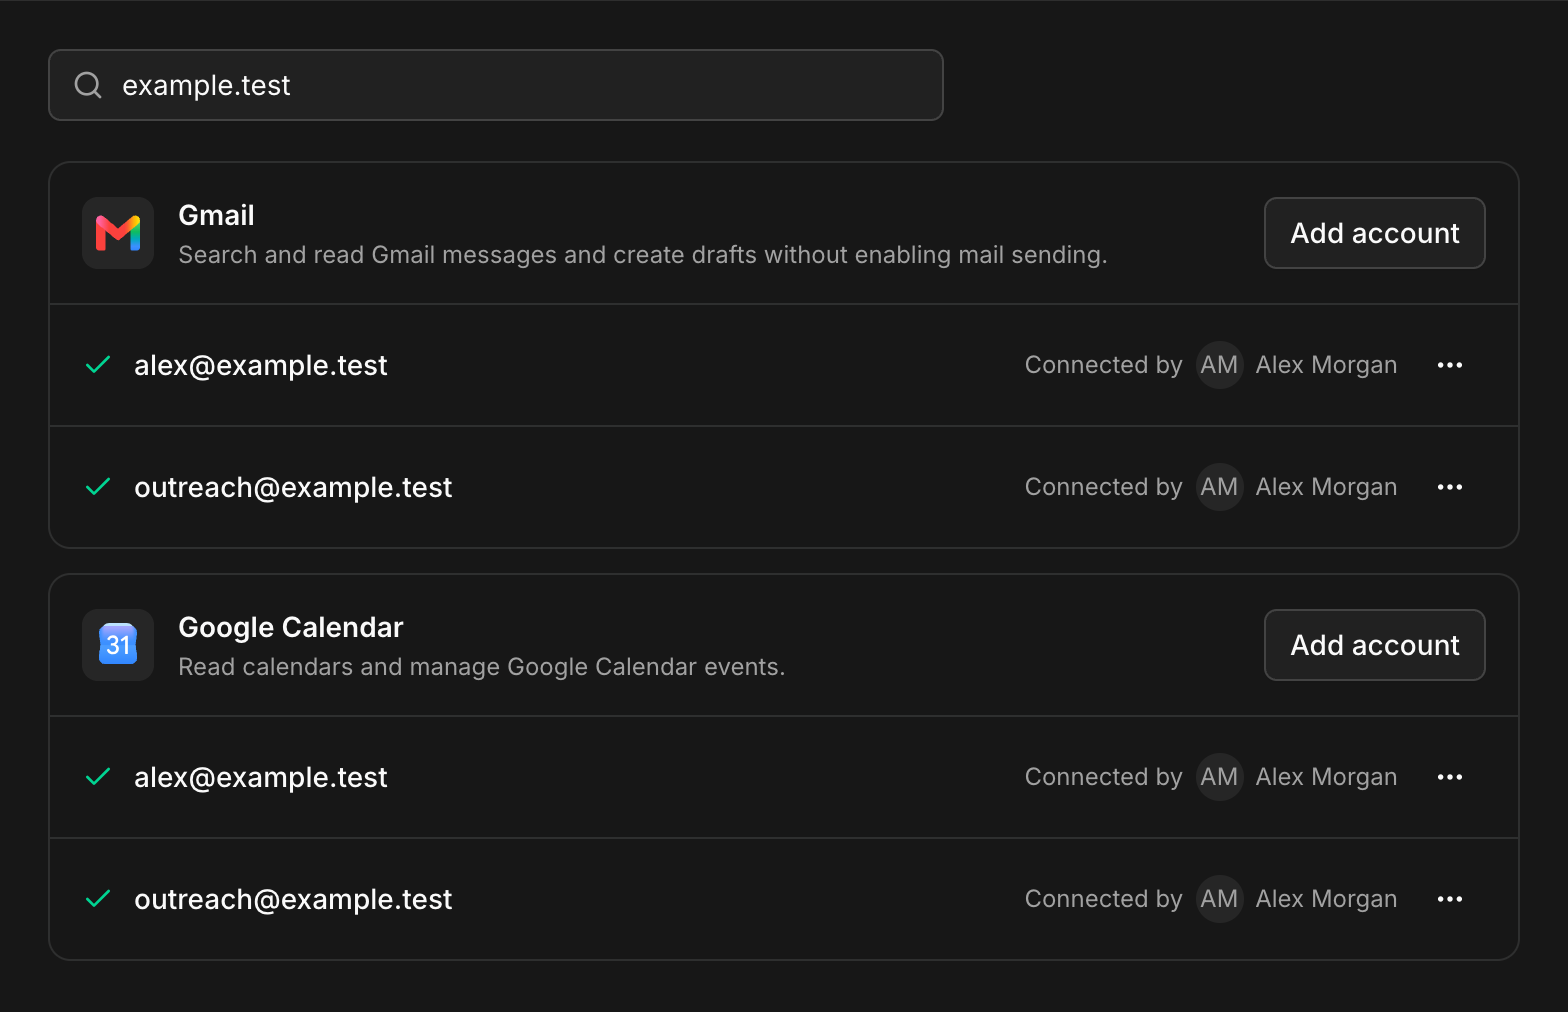Click the green checkmark beside Gmail outreach@example.test

pyautogui.click(x=98, y=487)
